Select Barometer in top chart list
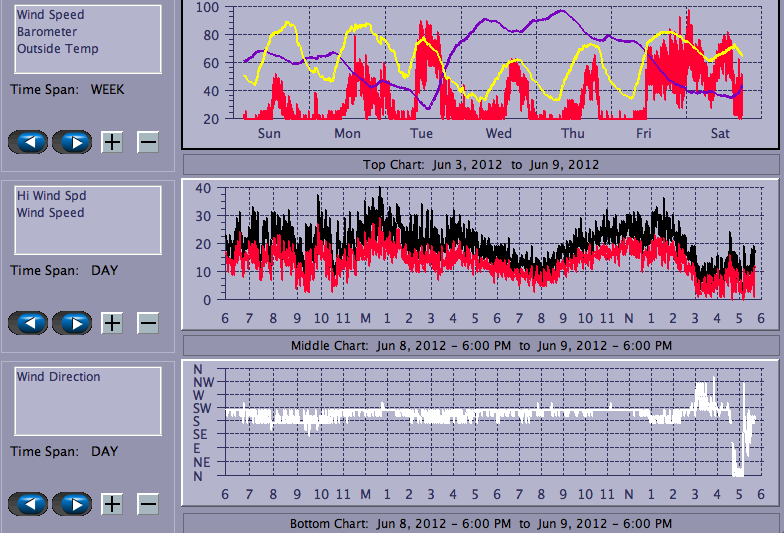 point(46,32)
